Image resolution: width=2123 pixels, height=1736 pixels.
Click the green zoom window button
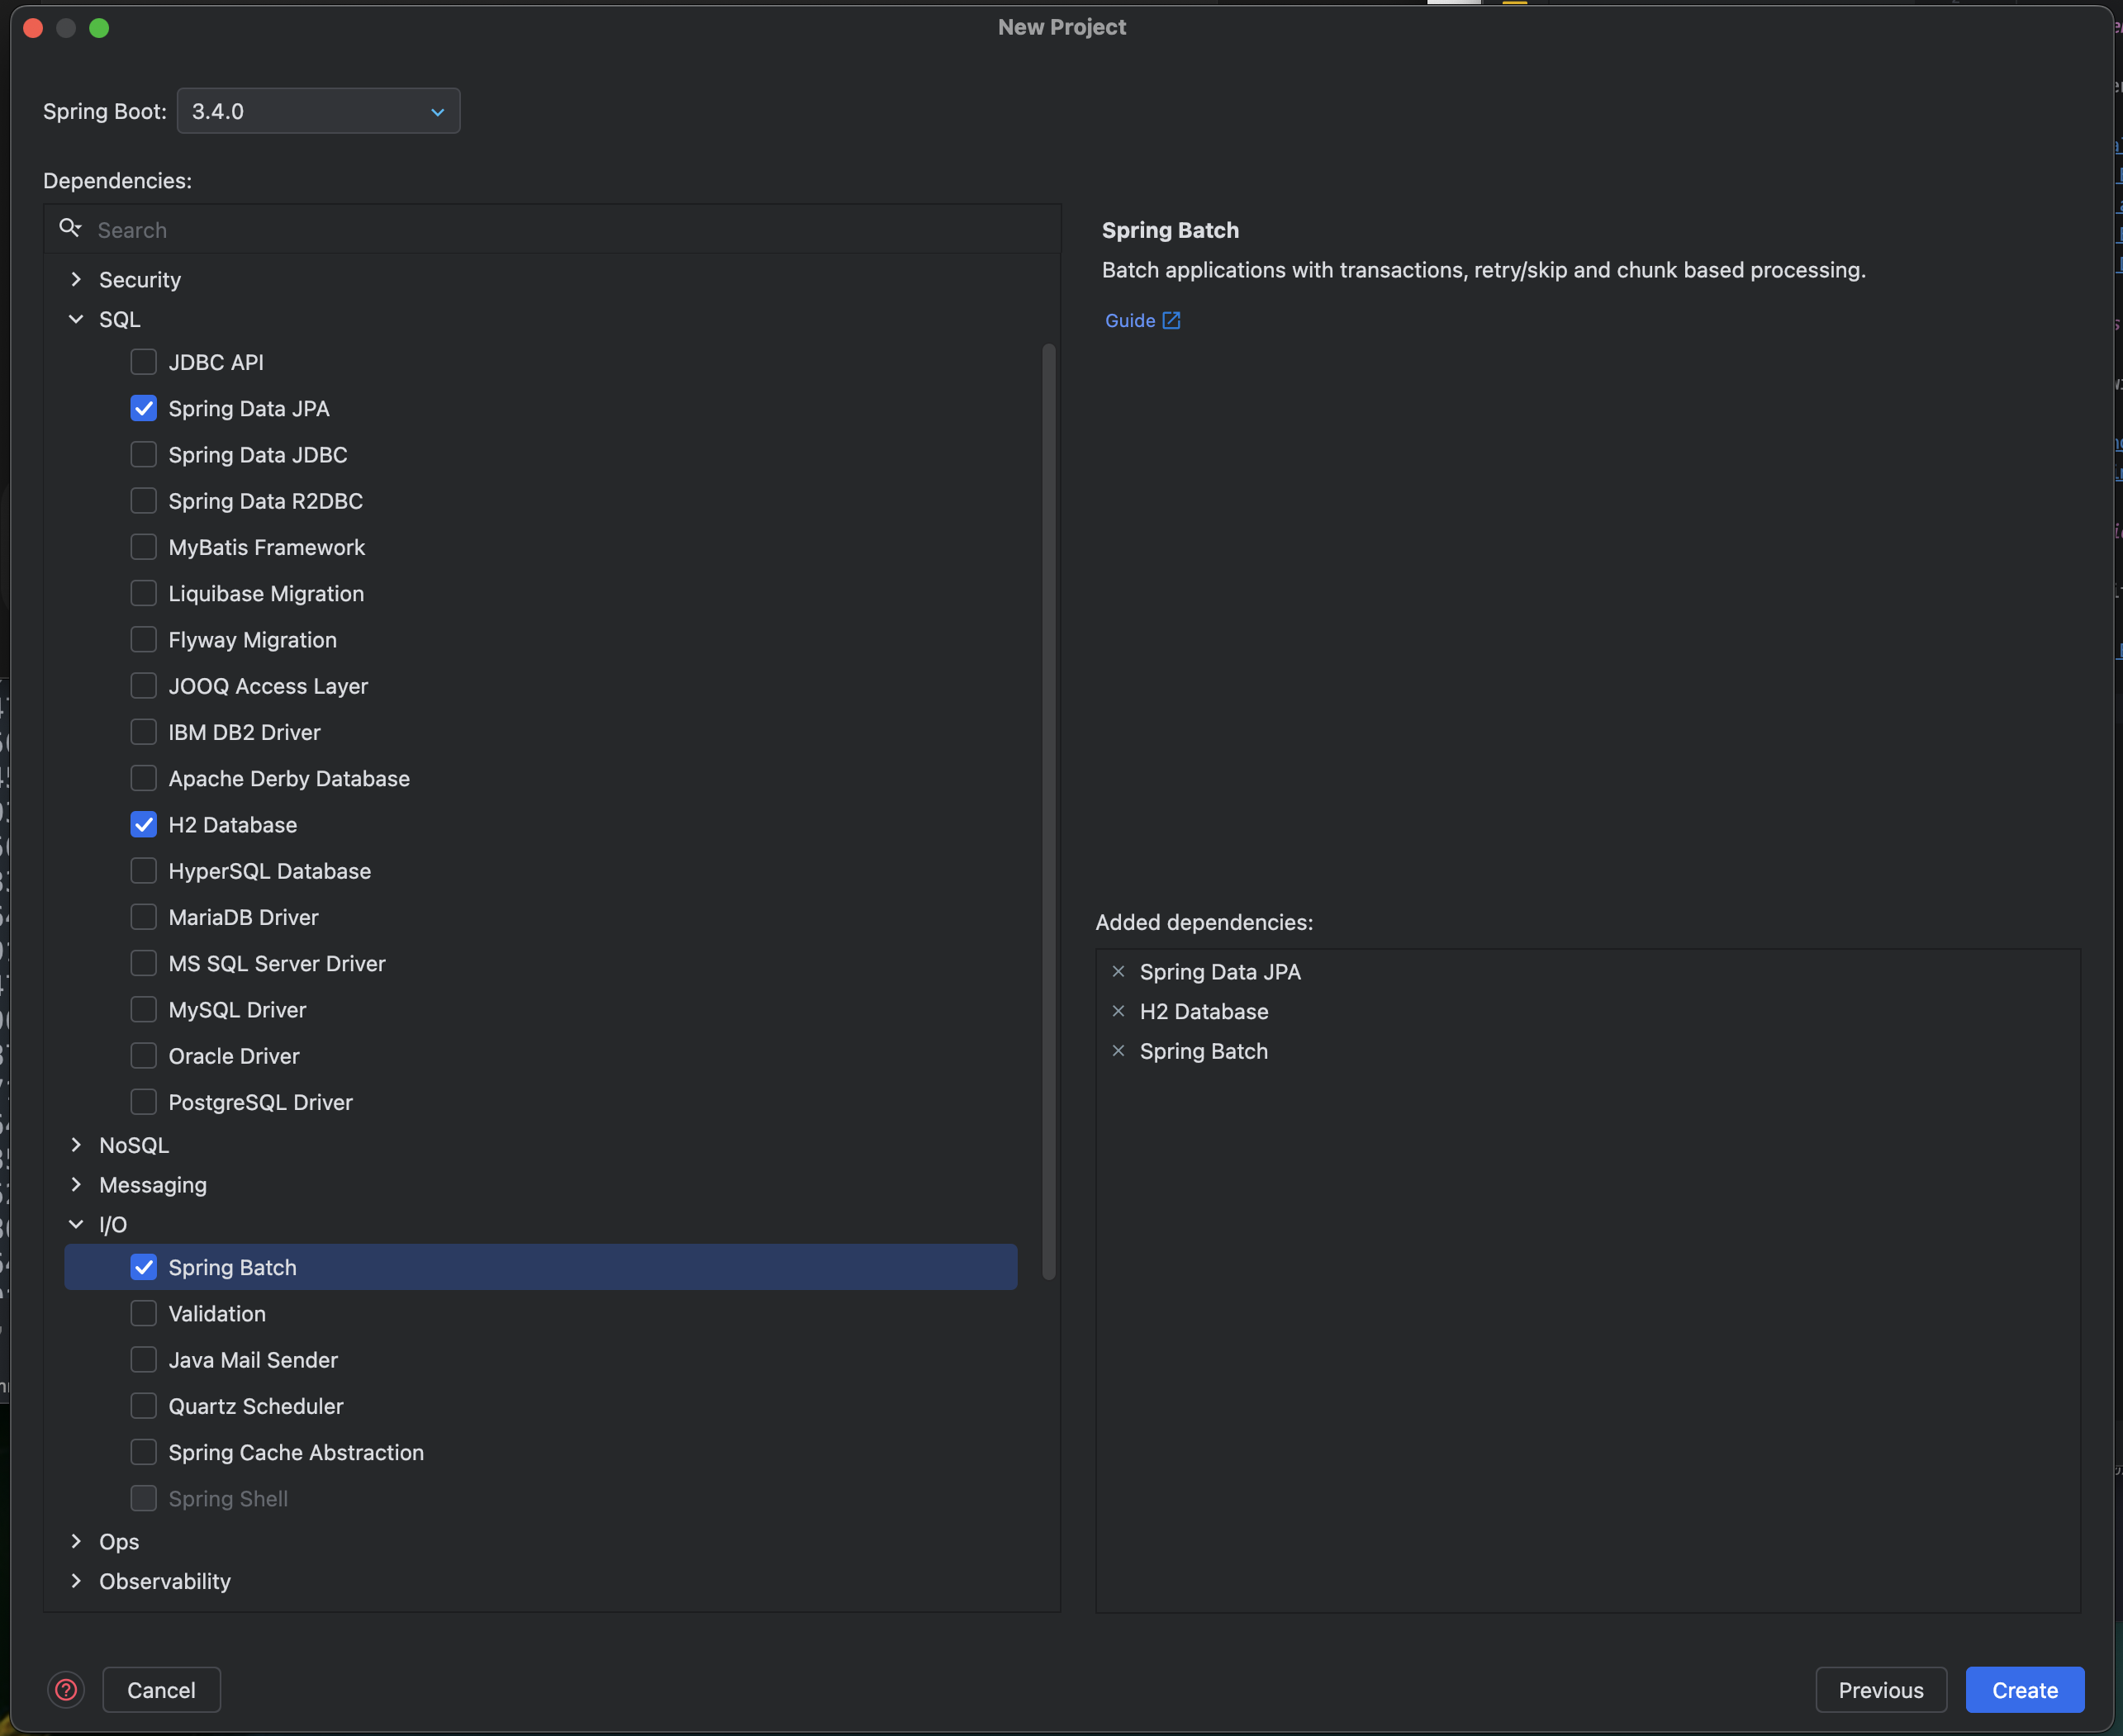(x=99, y=28)
